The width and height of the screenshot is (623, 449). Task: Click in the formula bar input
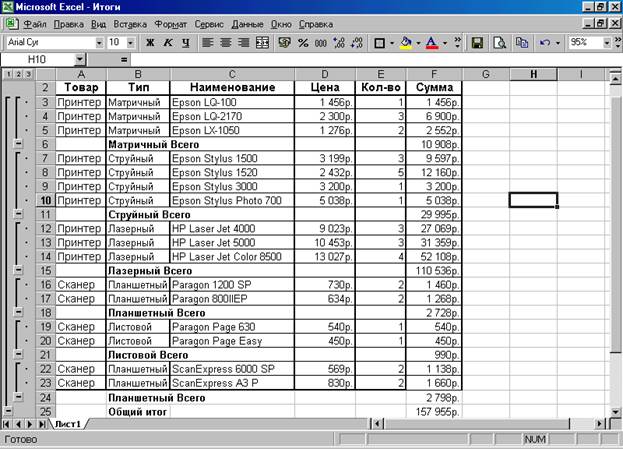pyautogui.click(x=375, y=60)
